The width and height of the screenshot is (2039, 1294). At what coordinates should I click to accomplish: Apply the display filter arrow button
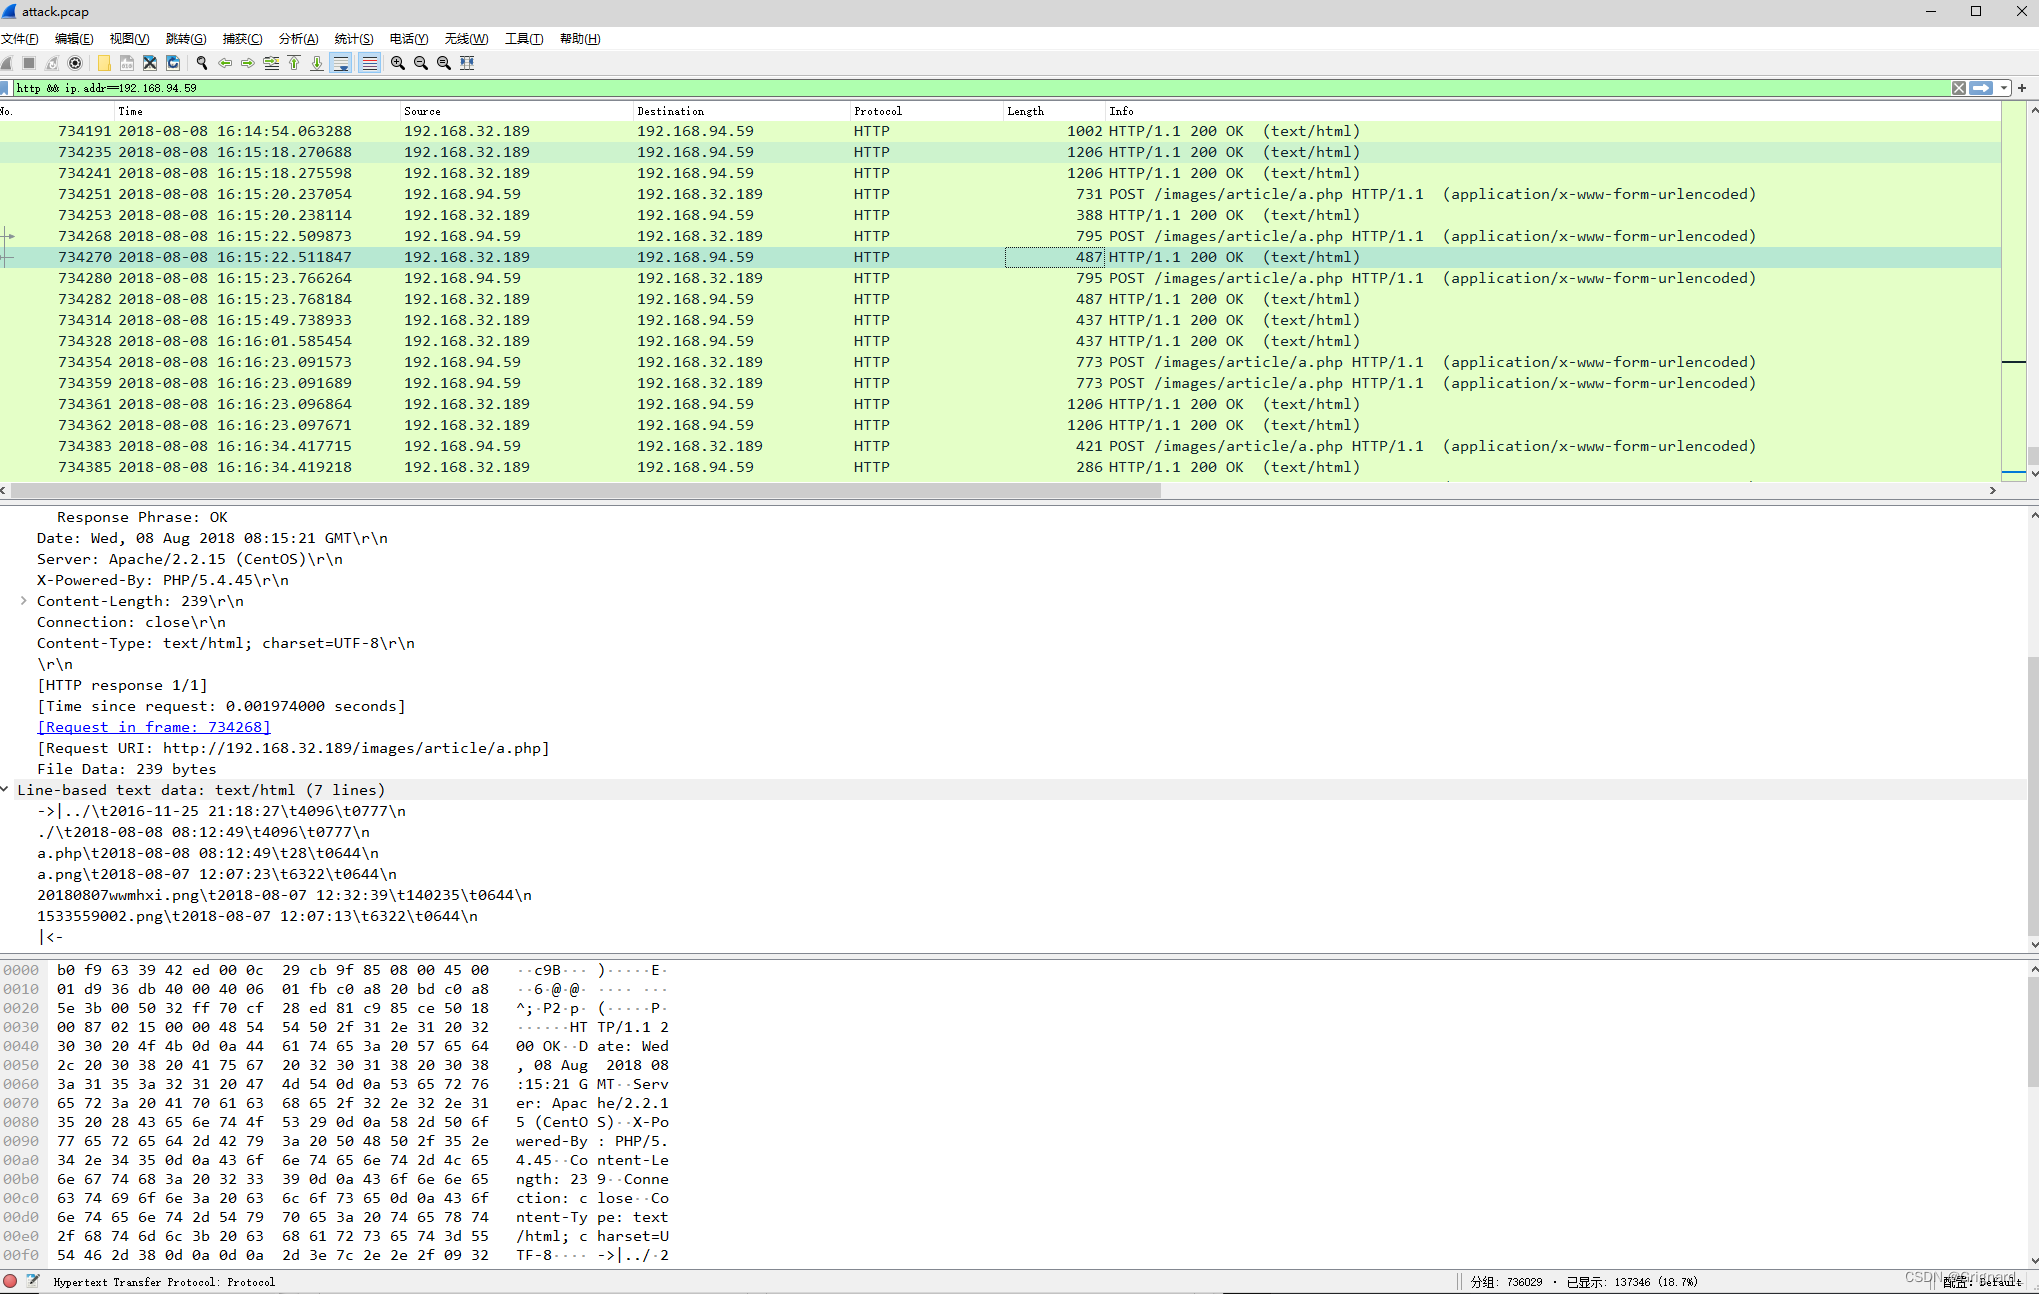coord(1981,88)
